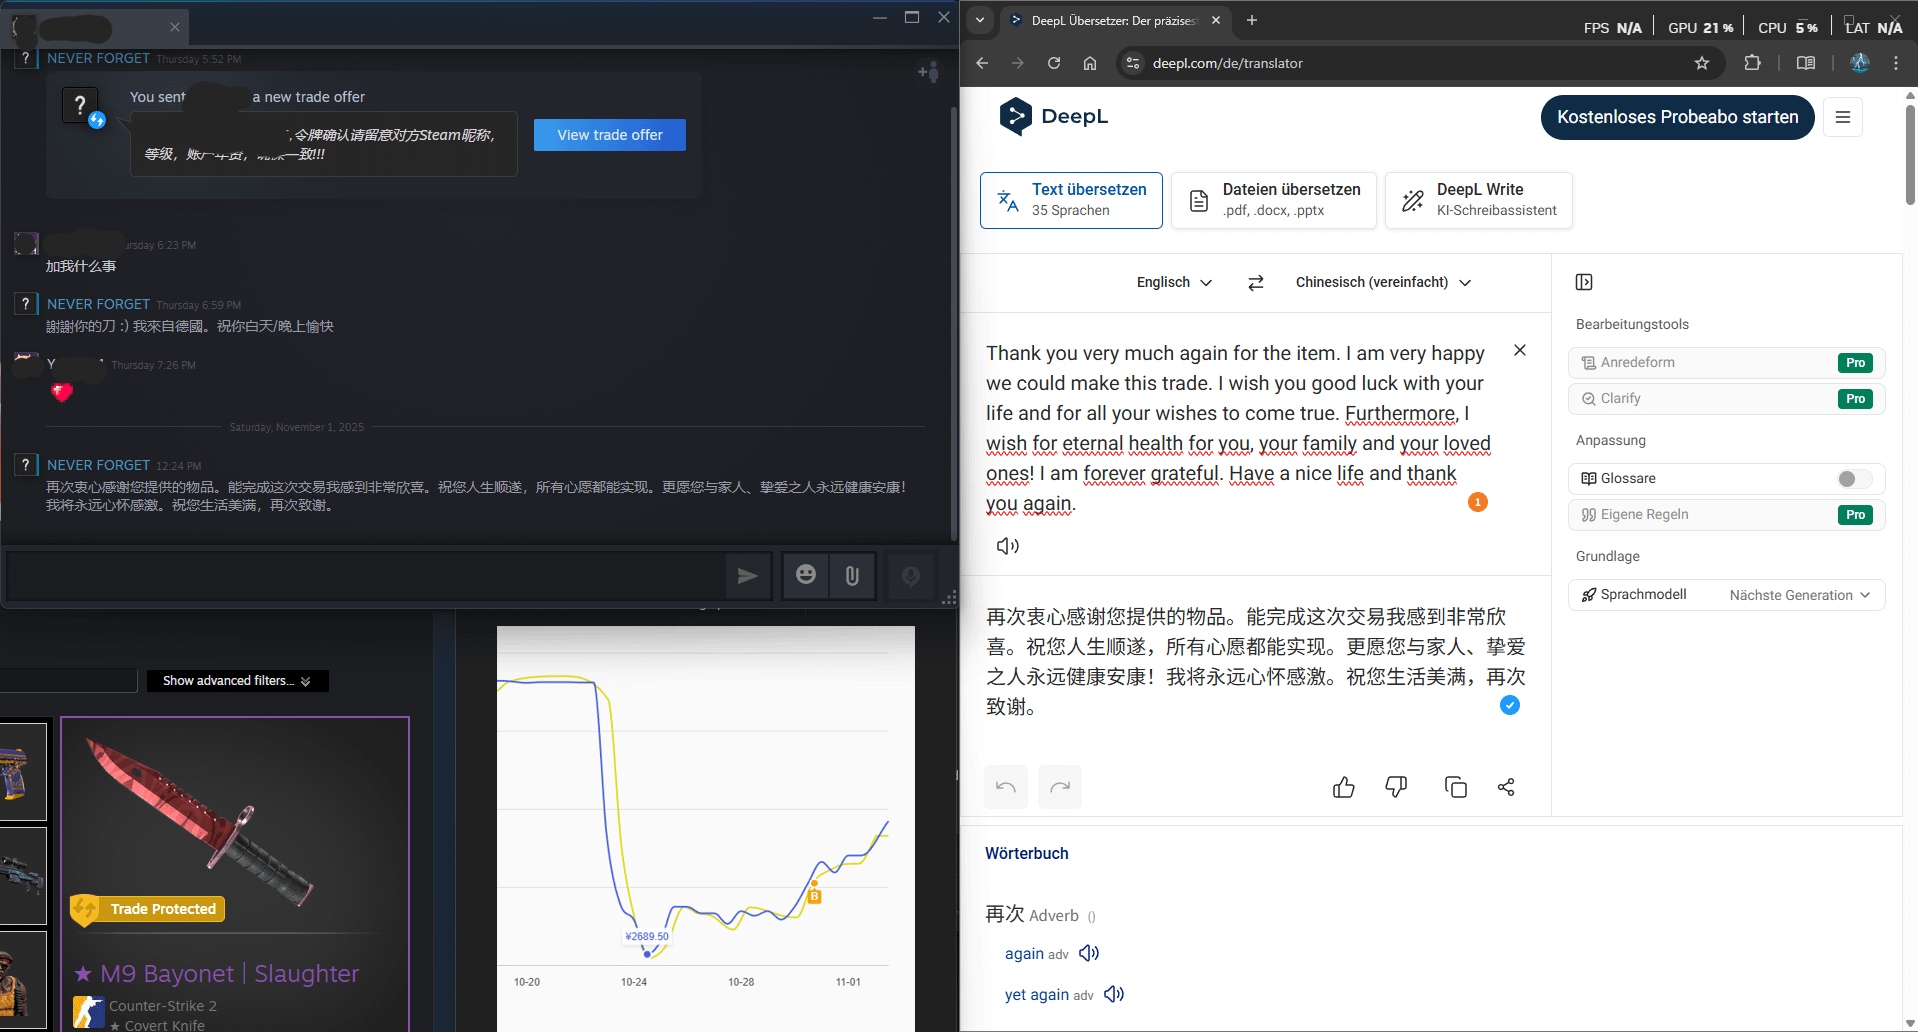The width and height of the screenshot is (1918, 1032).
Task: Close the DeepL Übersetzer browser tab
Action: tap(1216, 20)
